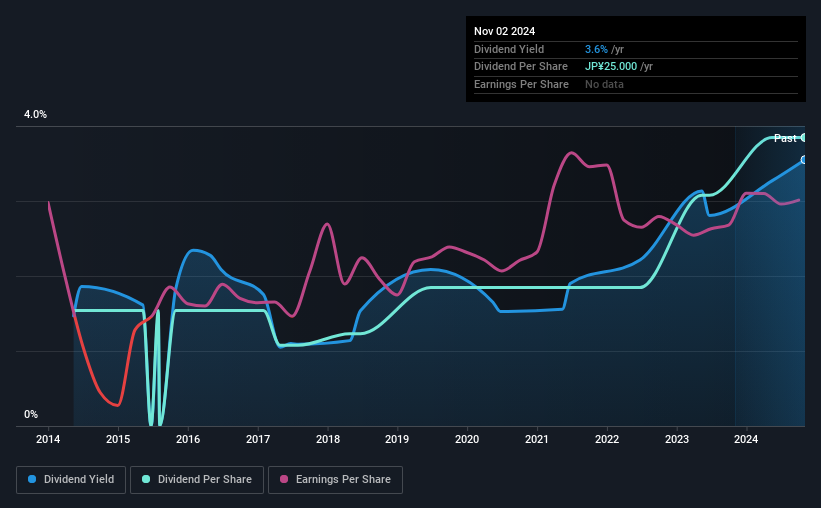Click the teal Dividend Per Share legend dot
The image size is (821, 508).
click(146, 479)
